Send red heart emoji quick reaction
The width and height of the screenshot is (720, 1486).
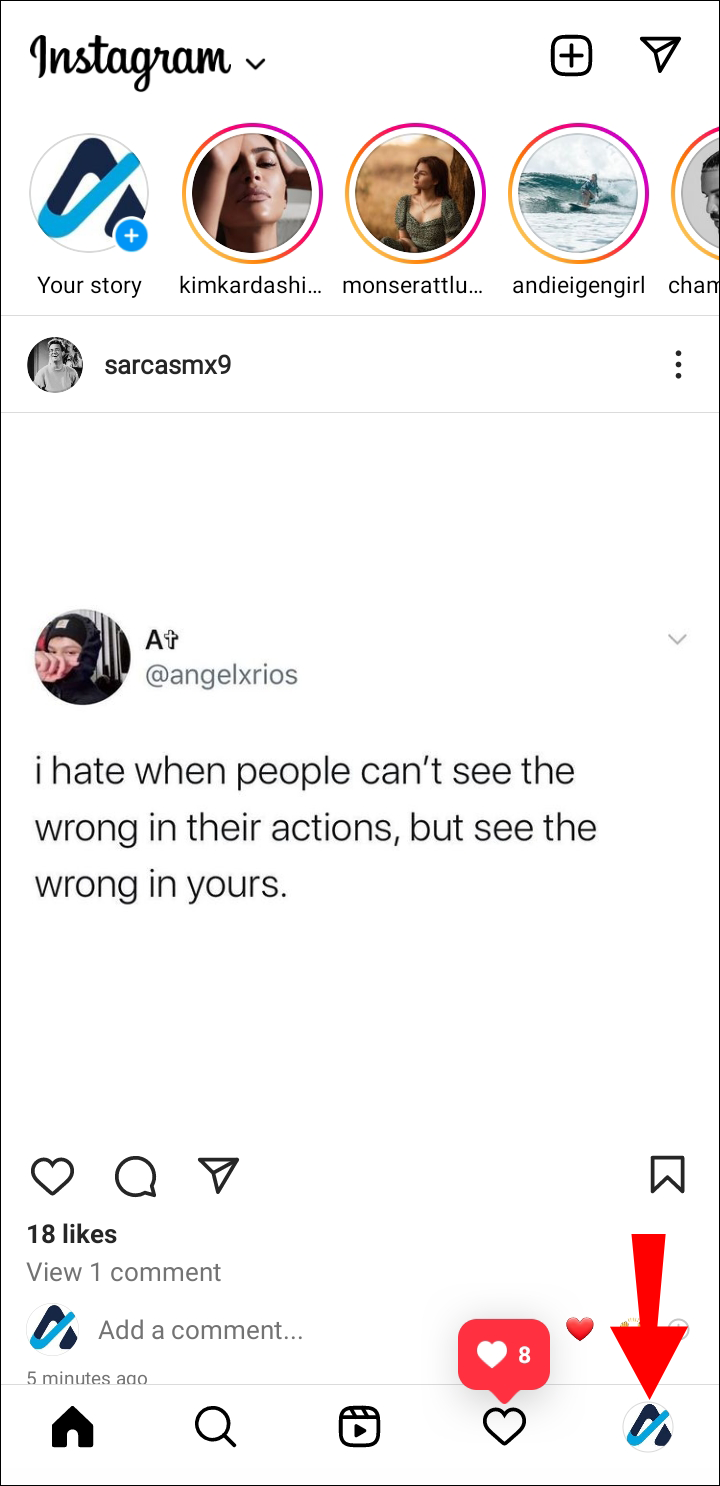click(580, 1329)
